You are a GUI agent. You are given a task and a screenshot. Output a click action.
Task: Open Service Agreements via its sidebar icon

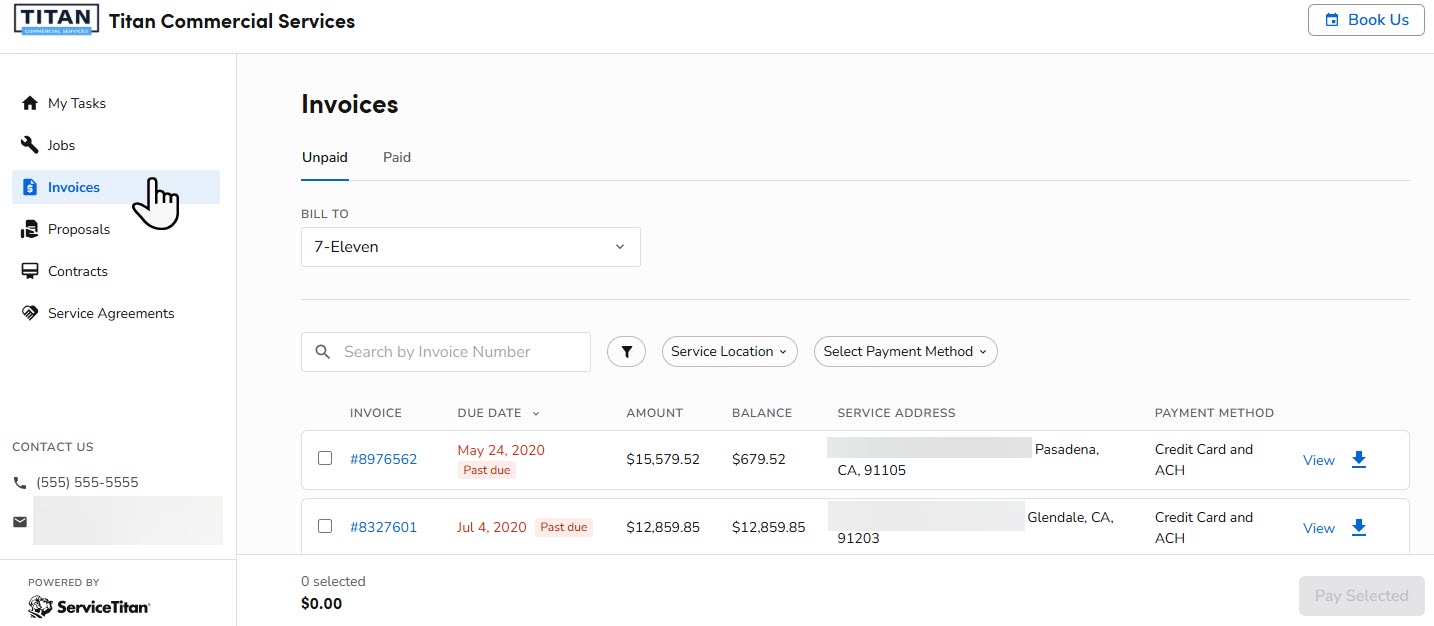click(29, 312)
